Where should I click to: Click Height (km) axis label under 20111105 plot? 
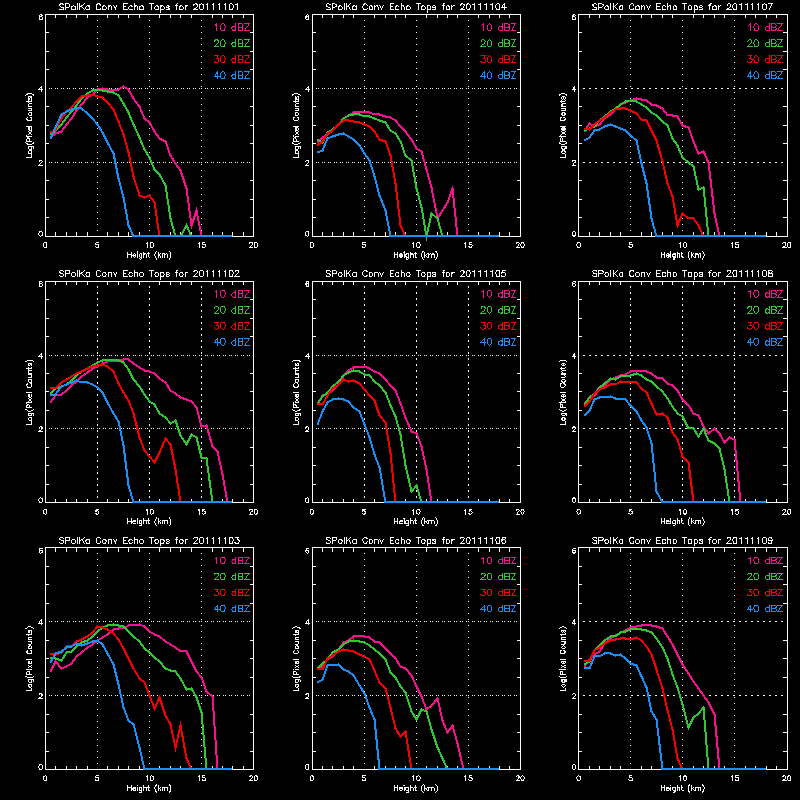pos(416,521)
